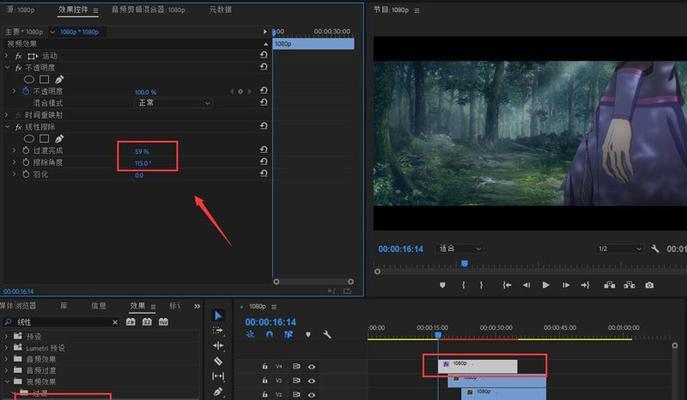Select the Razor tool
The height and width of the screenshot is (400, 687).
(218, 361)
